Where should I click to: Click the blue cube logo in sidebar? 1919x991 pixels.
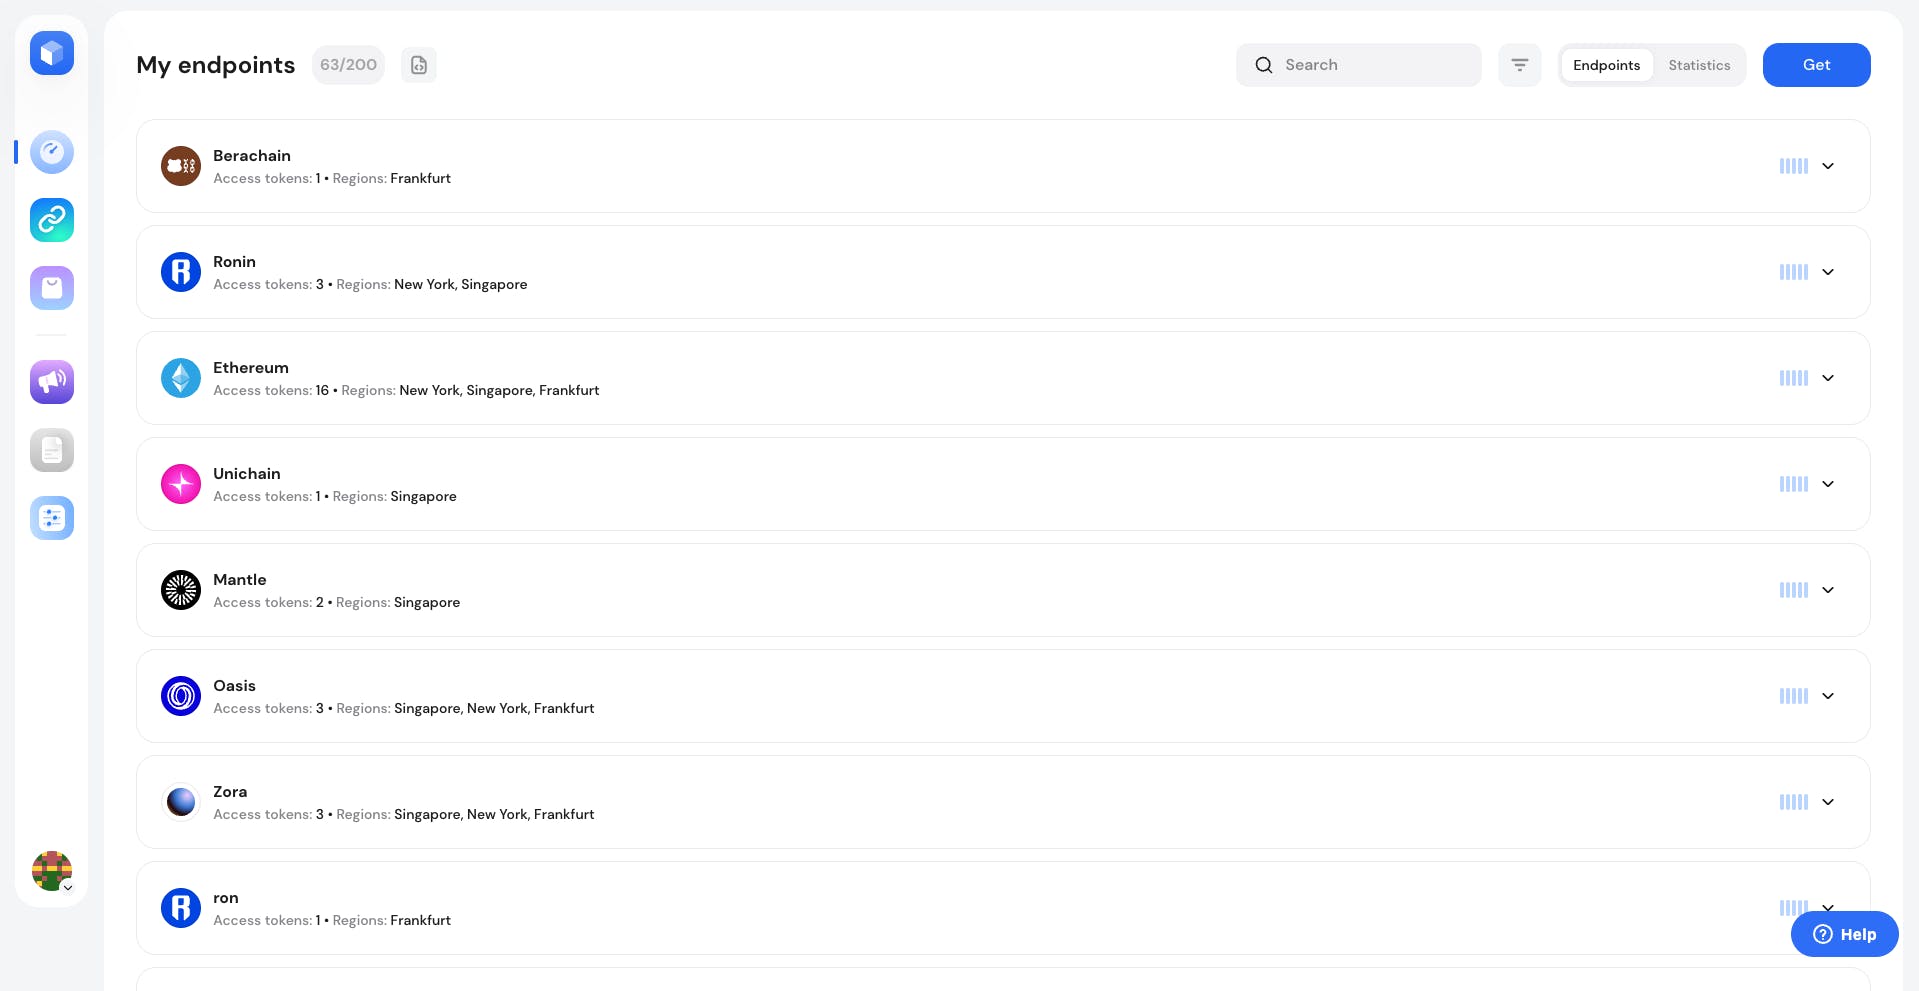[x=52, y=53]
